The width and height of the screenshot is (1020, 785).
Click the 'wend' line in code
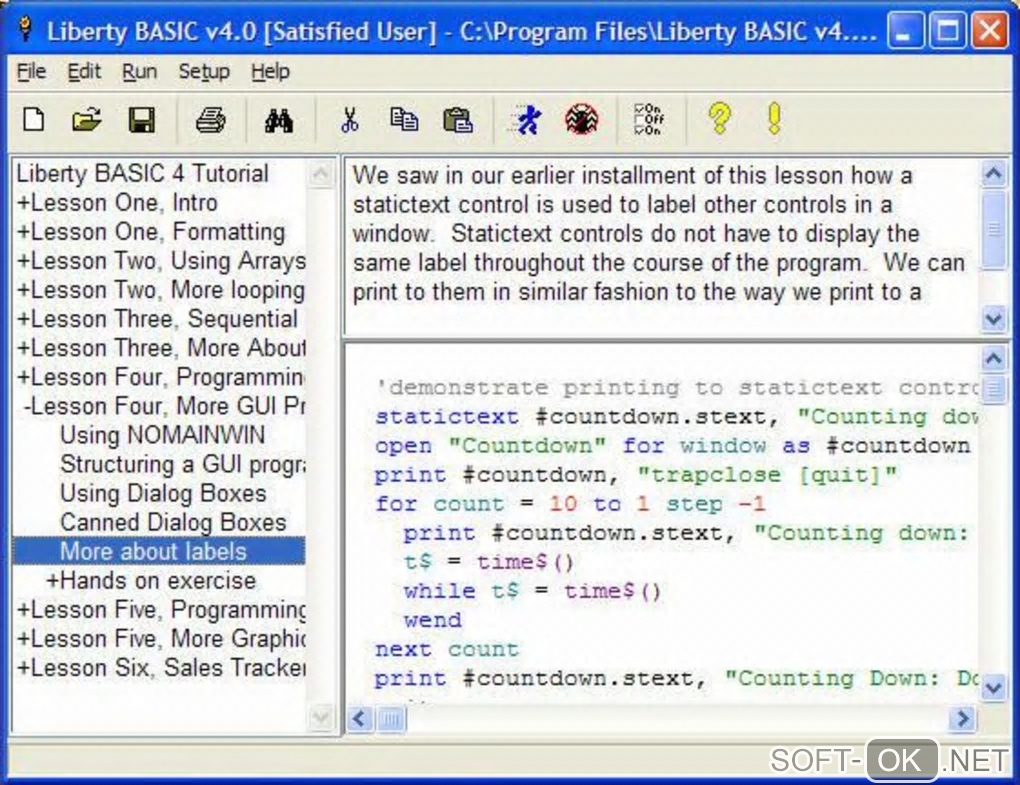(x=433, y=620)
